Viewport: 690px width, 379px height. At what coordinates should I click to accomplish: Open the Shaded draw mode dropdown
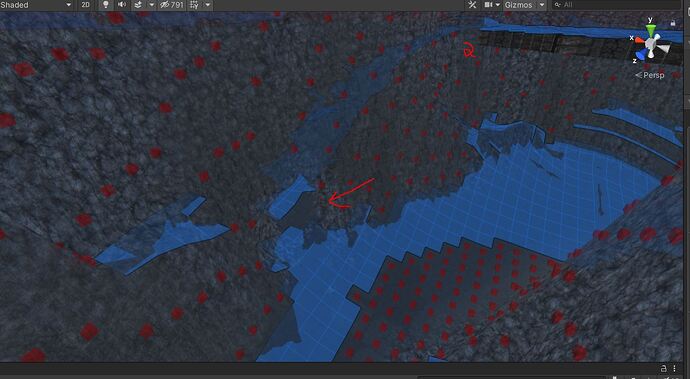[x=36, y=5]
